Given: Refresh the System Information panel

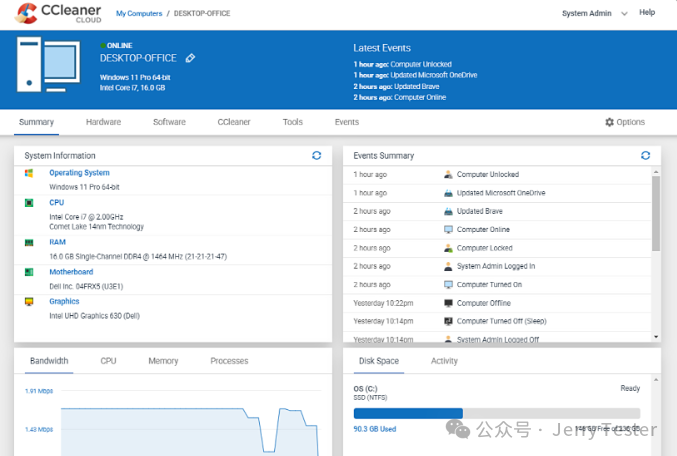Looking at the screenshot, I should coord(316,155).
